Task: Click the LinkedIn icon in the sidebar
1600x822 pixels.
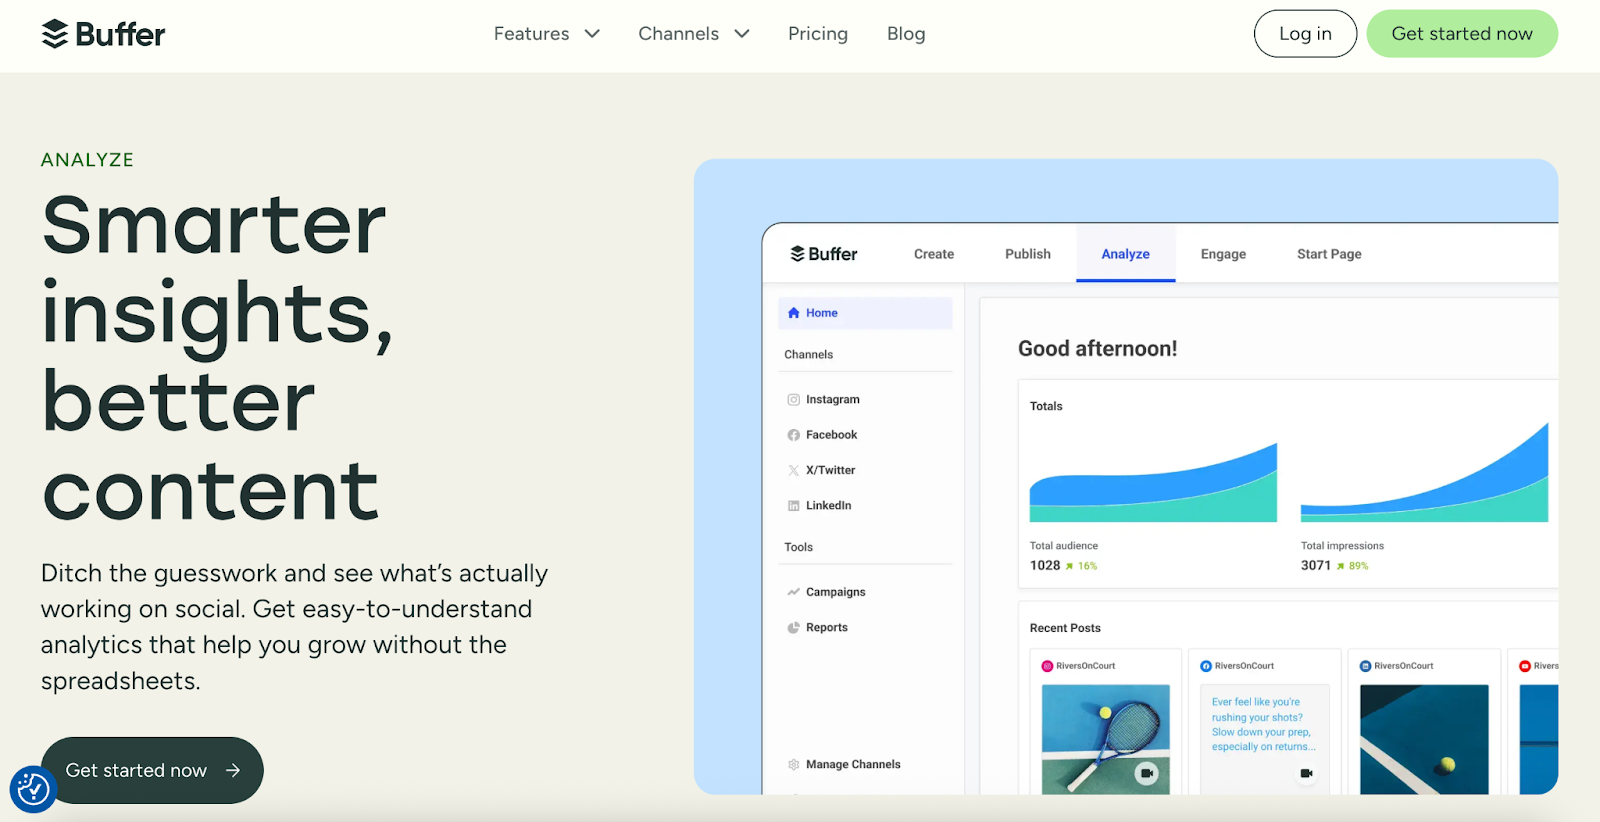Action: (794, 506)
